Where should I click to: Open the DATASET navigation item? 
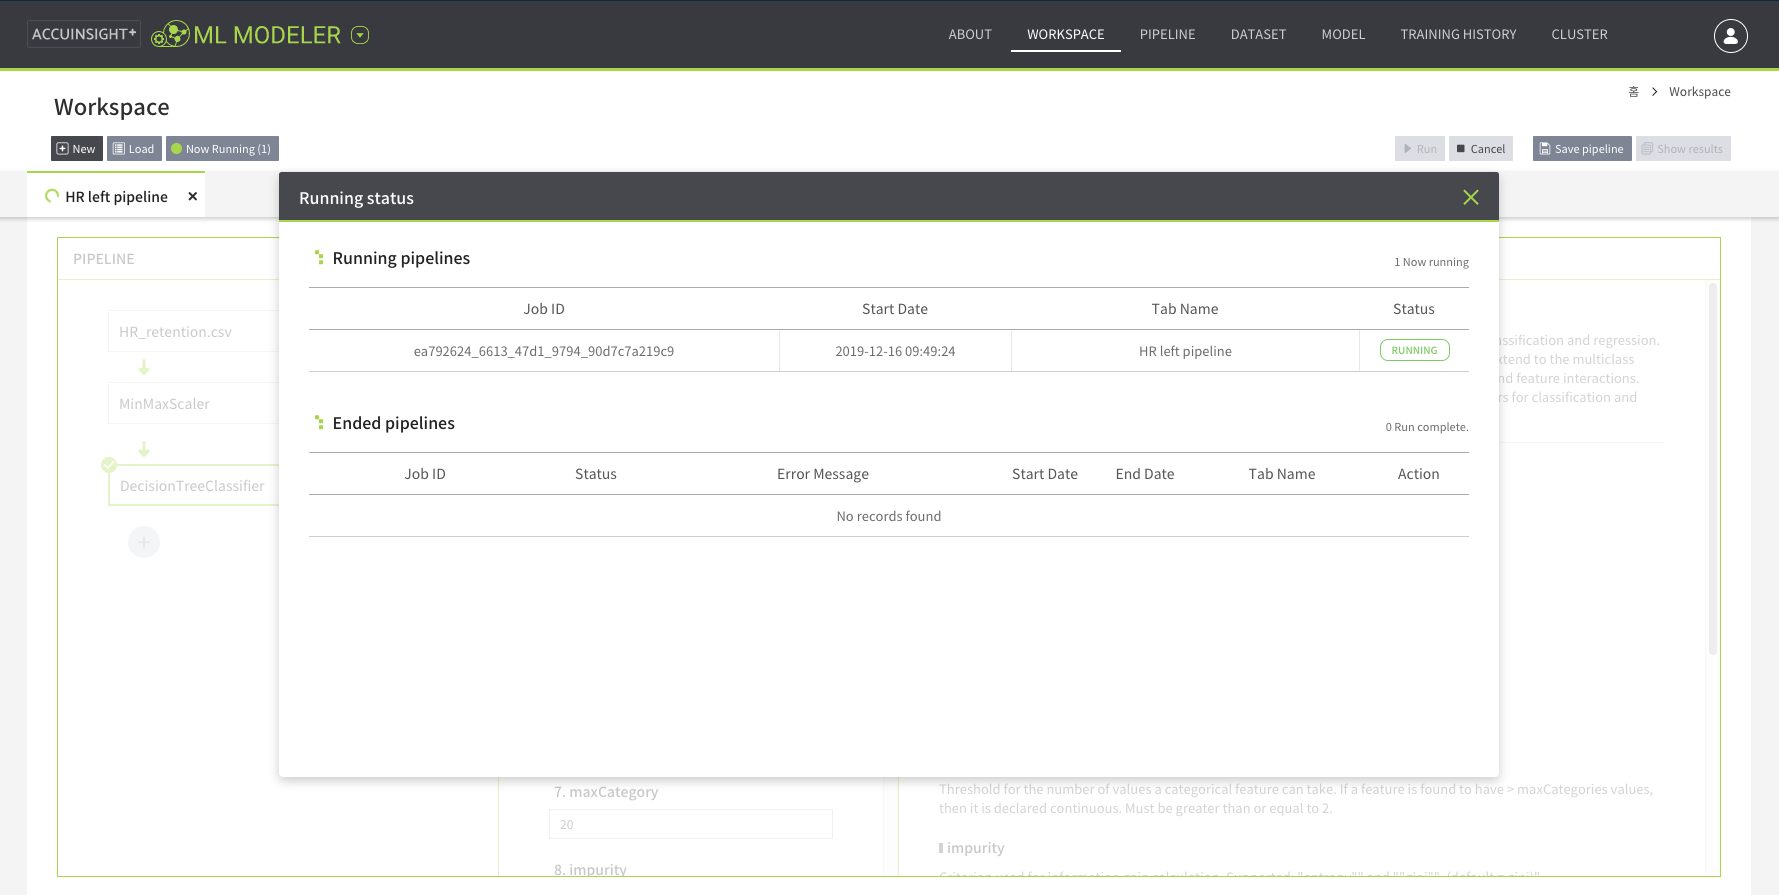coord(1258,34)
